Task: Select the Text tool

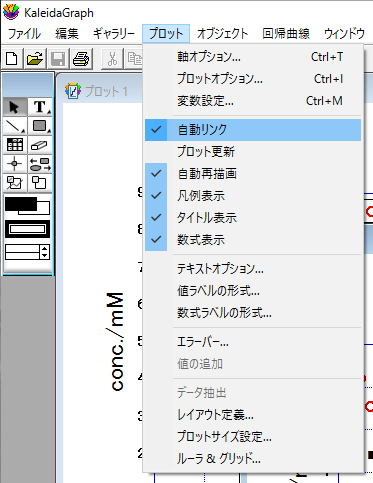Action: (40, 107)
